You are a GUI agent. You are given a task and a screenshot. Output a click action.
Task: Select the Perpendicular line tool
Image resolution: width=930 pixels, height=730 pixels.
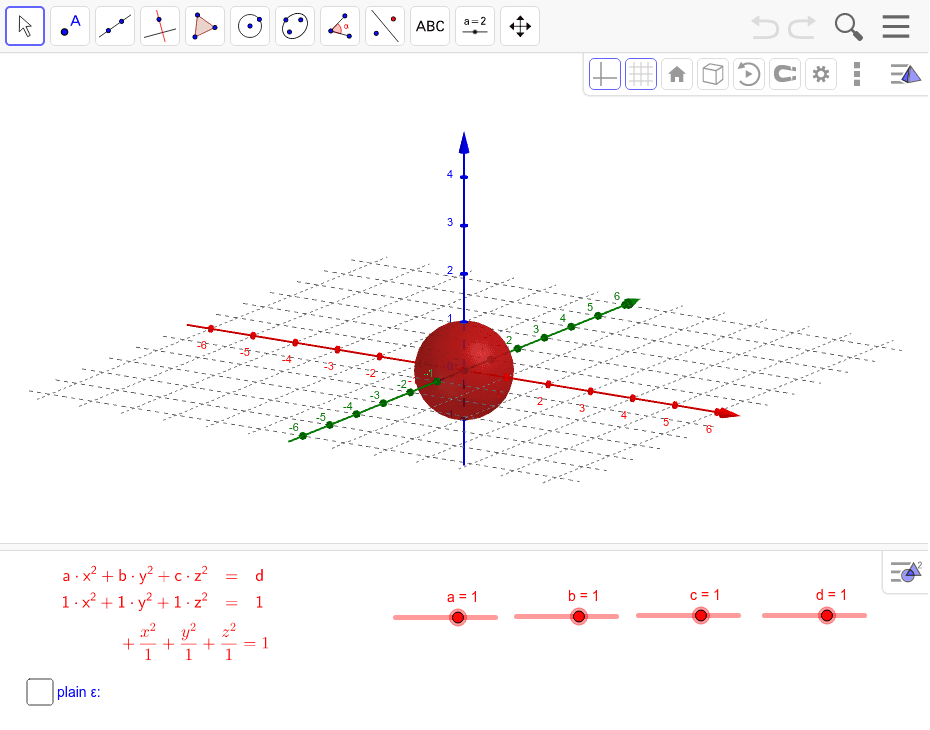click(x=160, y=26)
